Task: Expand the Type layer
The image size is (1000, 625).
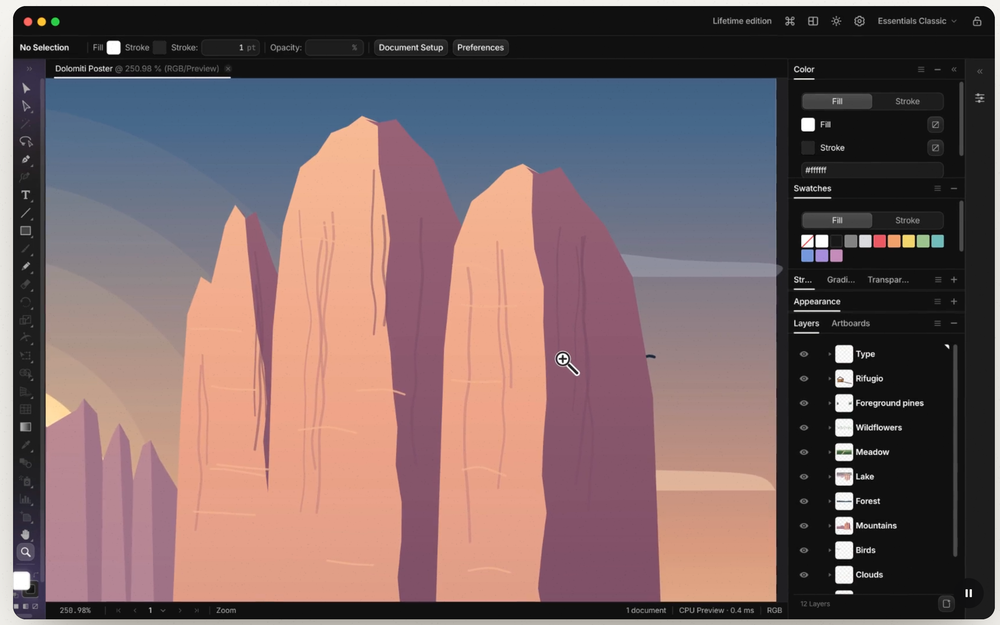Action: (829, 354)
